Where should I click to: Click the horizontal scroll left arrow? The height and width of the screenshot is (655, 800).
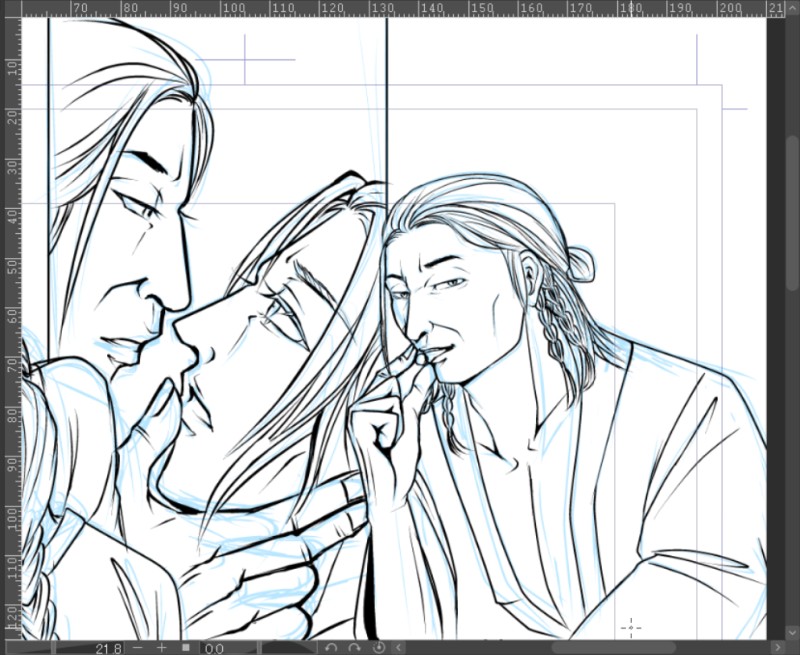(398, 647)
